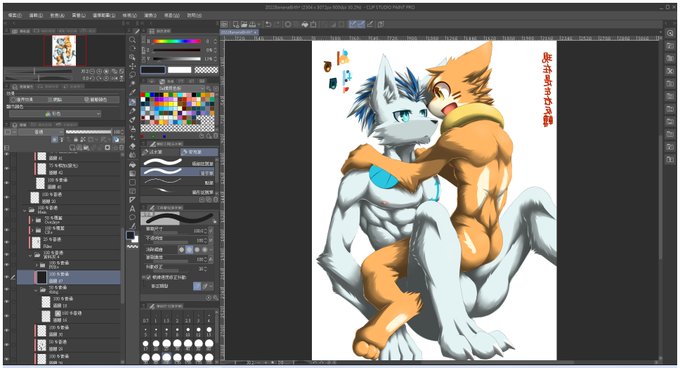Collapse the 50% folder below 圖層 47
The height and width of the screenshot is (368, 680).
(x=36, y=290)
